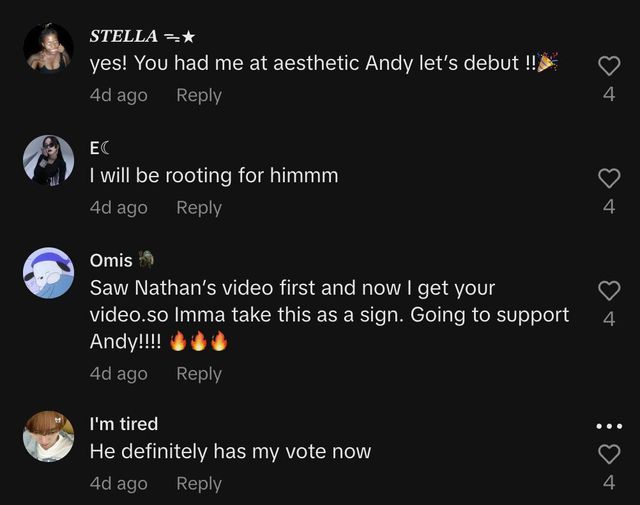Click the like count on Omis's comment
The width and height of the screenshot is (640, 505).
pyautogui.click(x=609, y=319)
